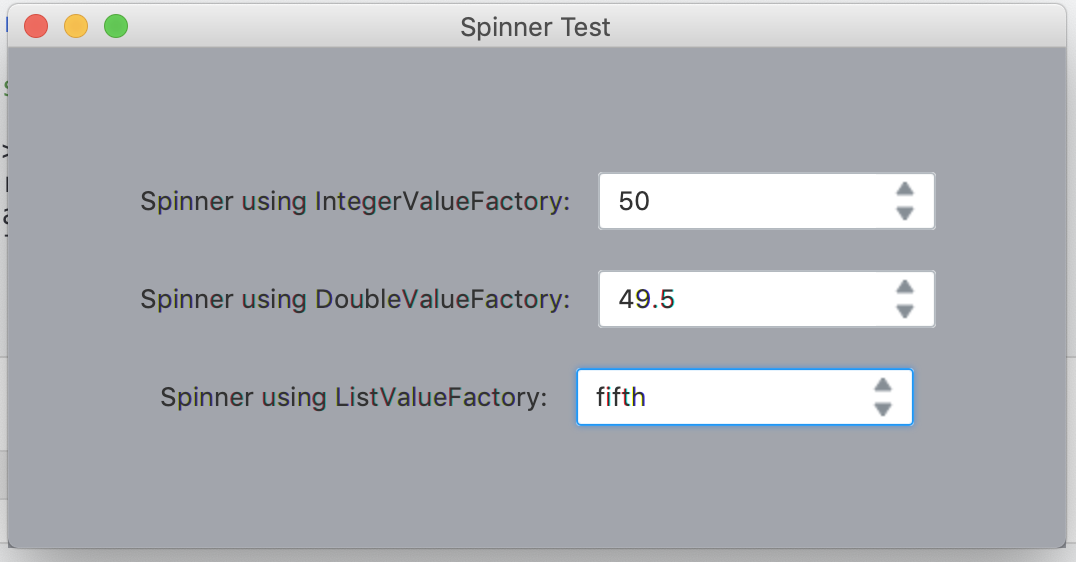
Task: Click the "Spinner Test" window title
Action: (535, 27)
